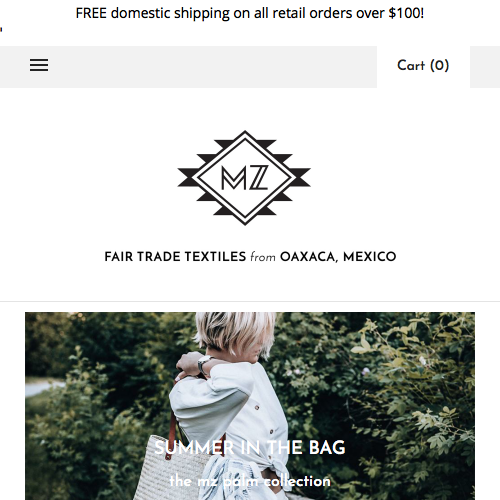500x500 pixels.
Task: Click the OAXACA, MEXICO text
Action: (338, 257)
